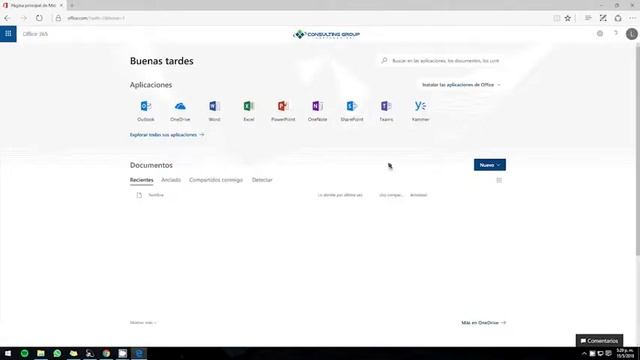Show site security lock info
The image size is (640, 360).
click(58, 18)
